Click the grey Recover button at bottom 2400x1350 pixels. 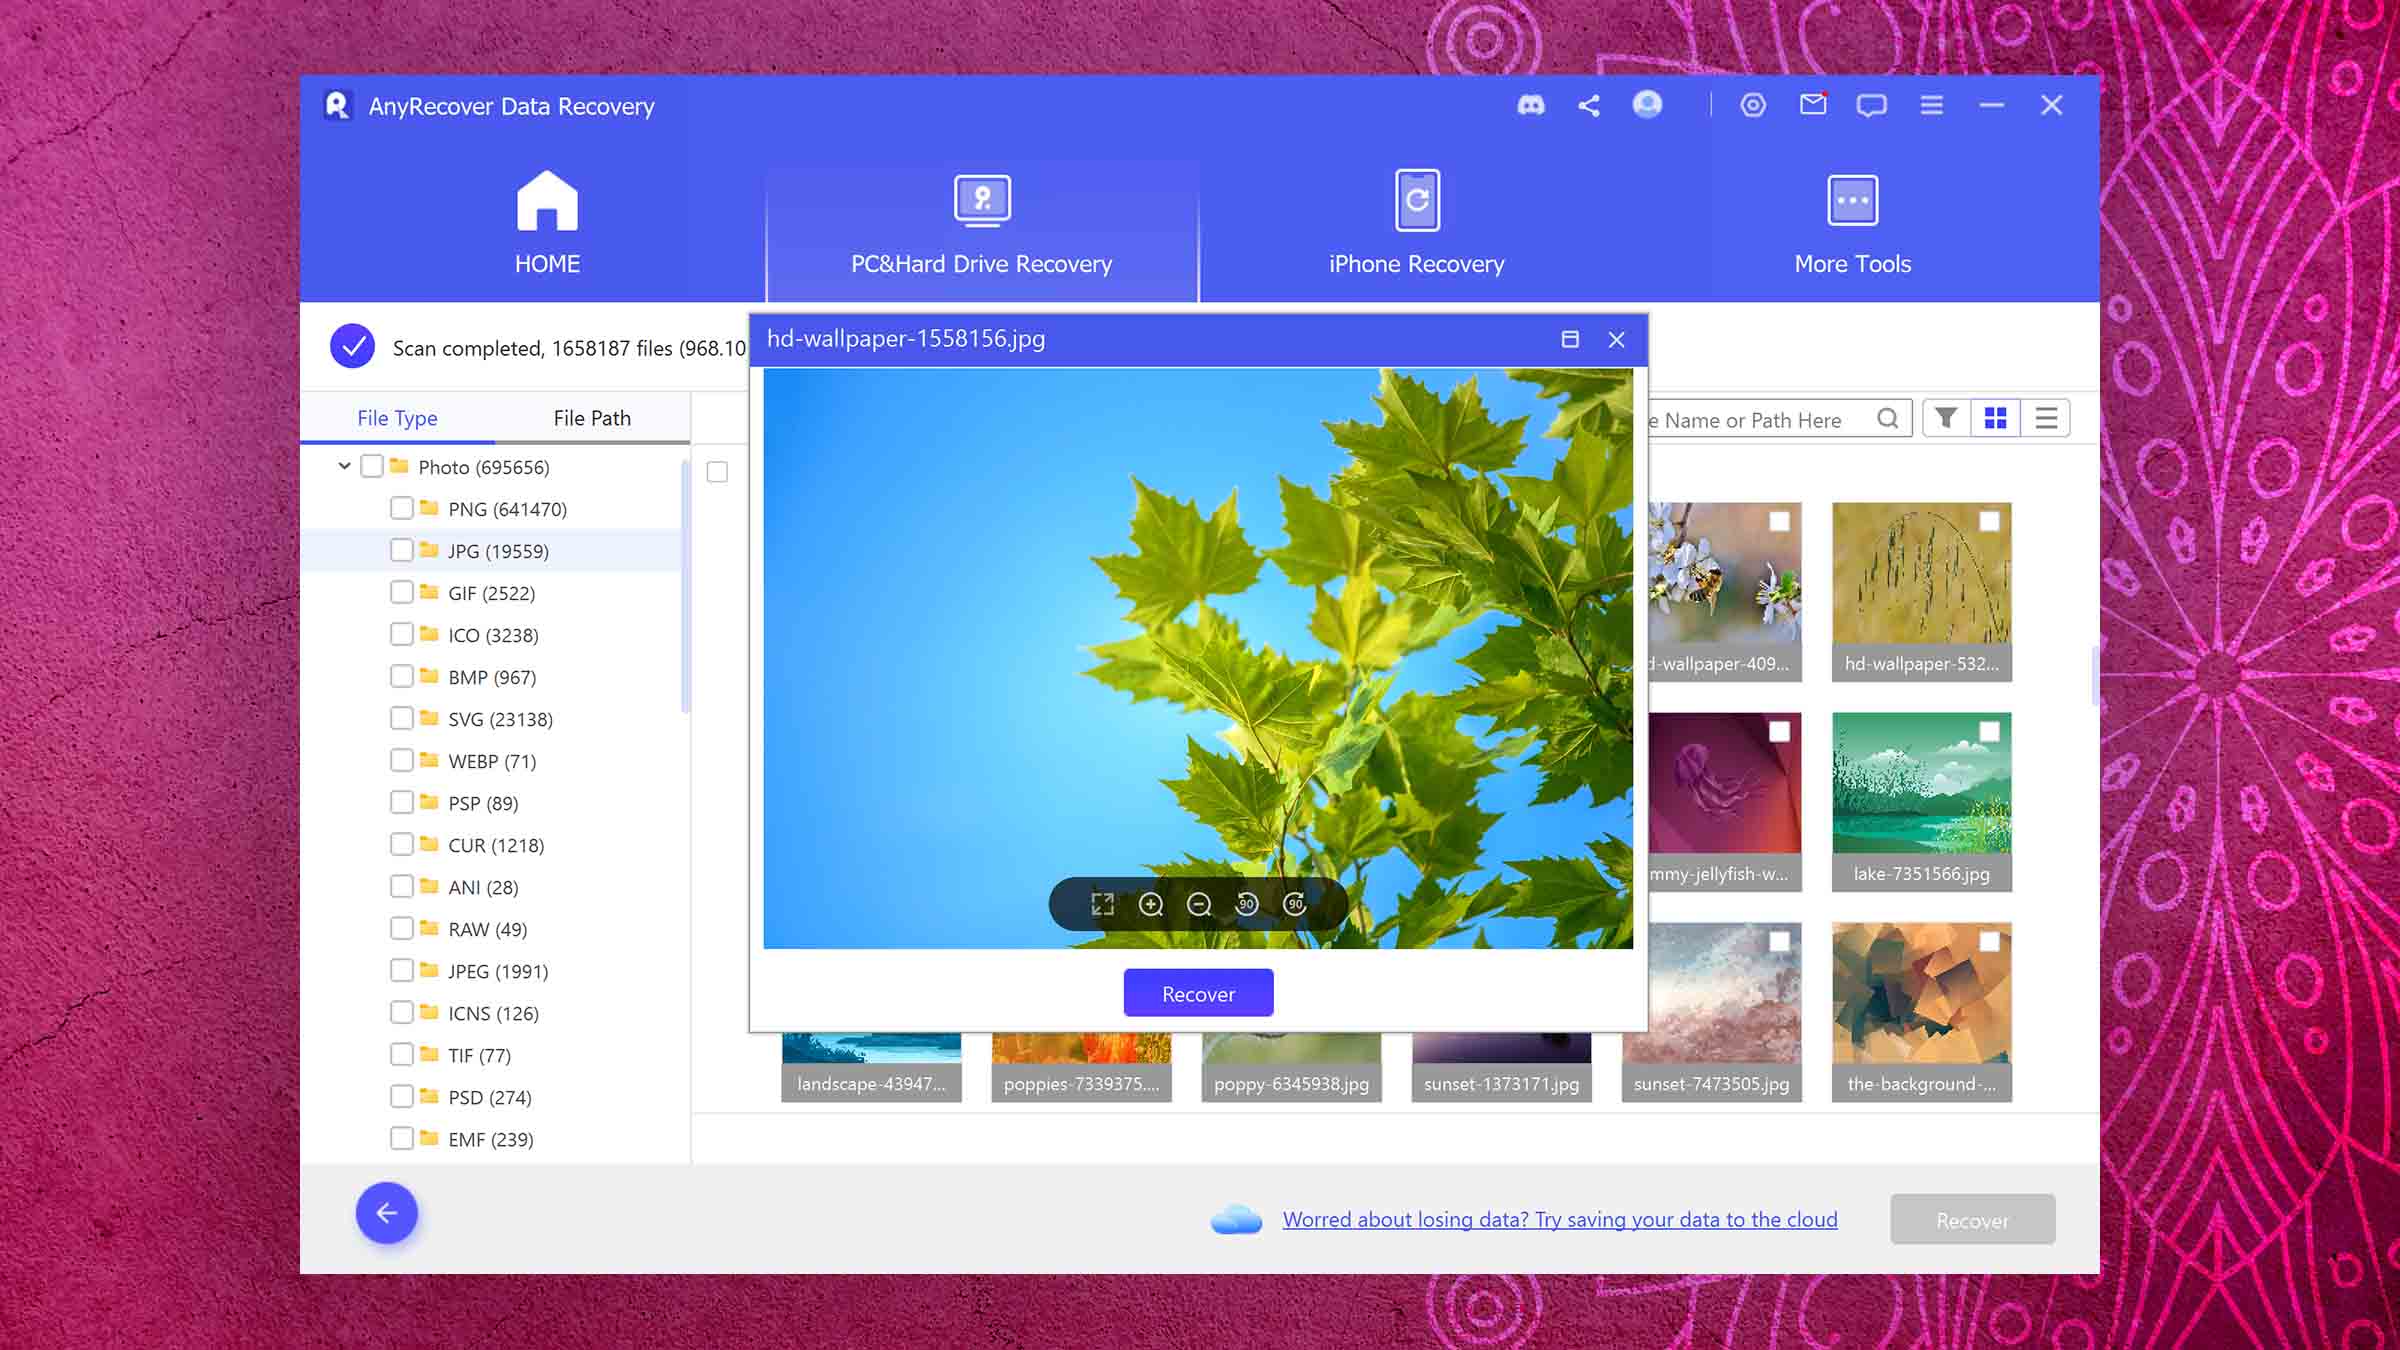pos(1972,1220)
